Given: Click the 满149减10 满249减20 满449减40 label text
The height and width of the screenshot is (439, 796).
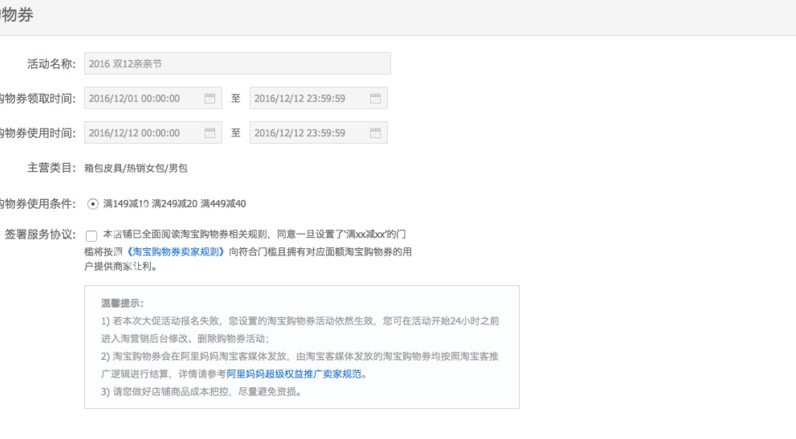Looking at the screenshot, I should (x=174, y=204).
